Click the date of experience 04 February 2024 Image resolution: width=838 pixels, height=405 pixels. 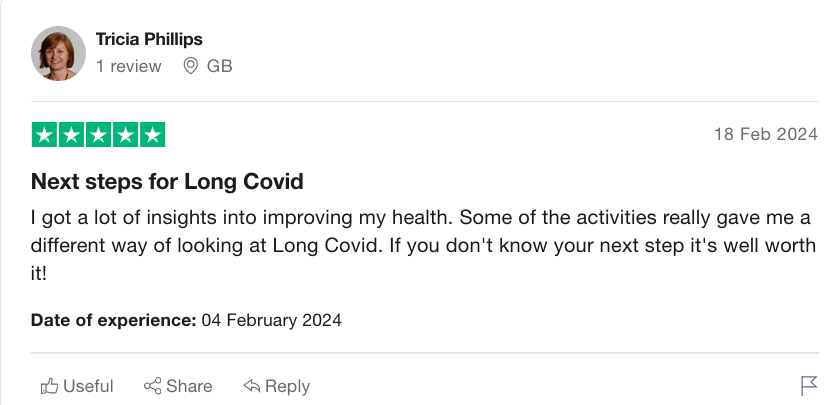pyautogui.click(x=271, y=320)
